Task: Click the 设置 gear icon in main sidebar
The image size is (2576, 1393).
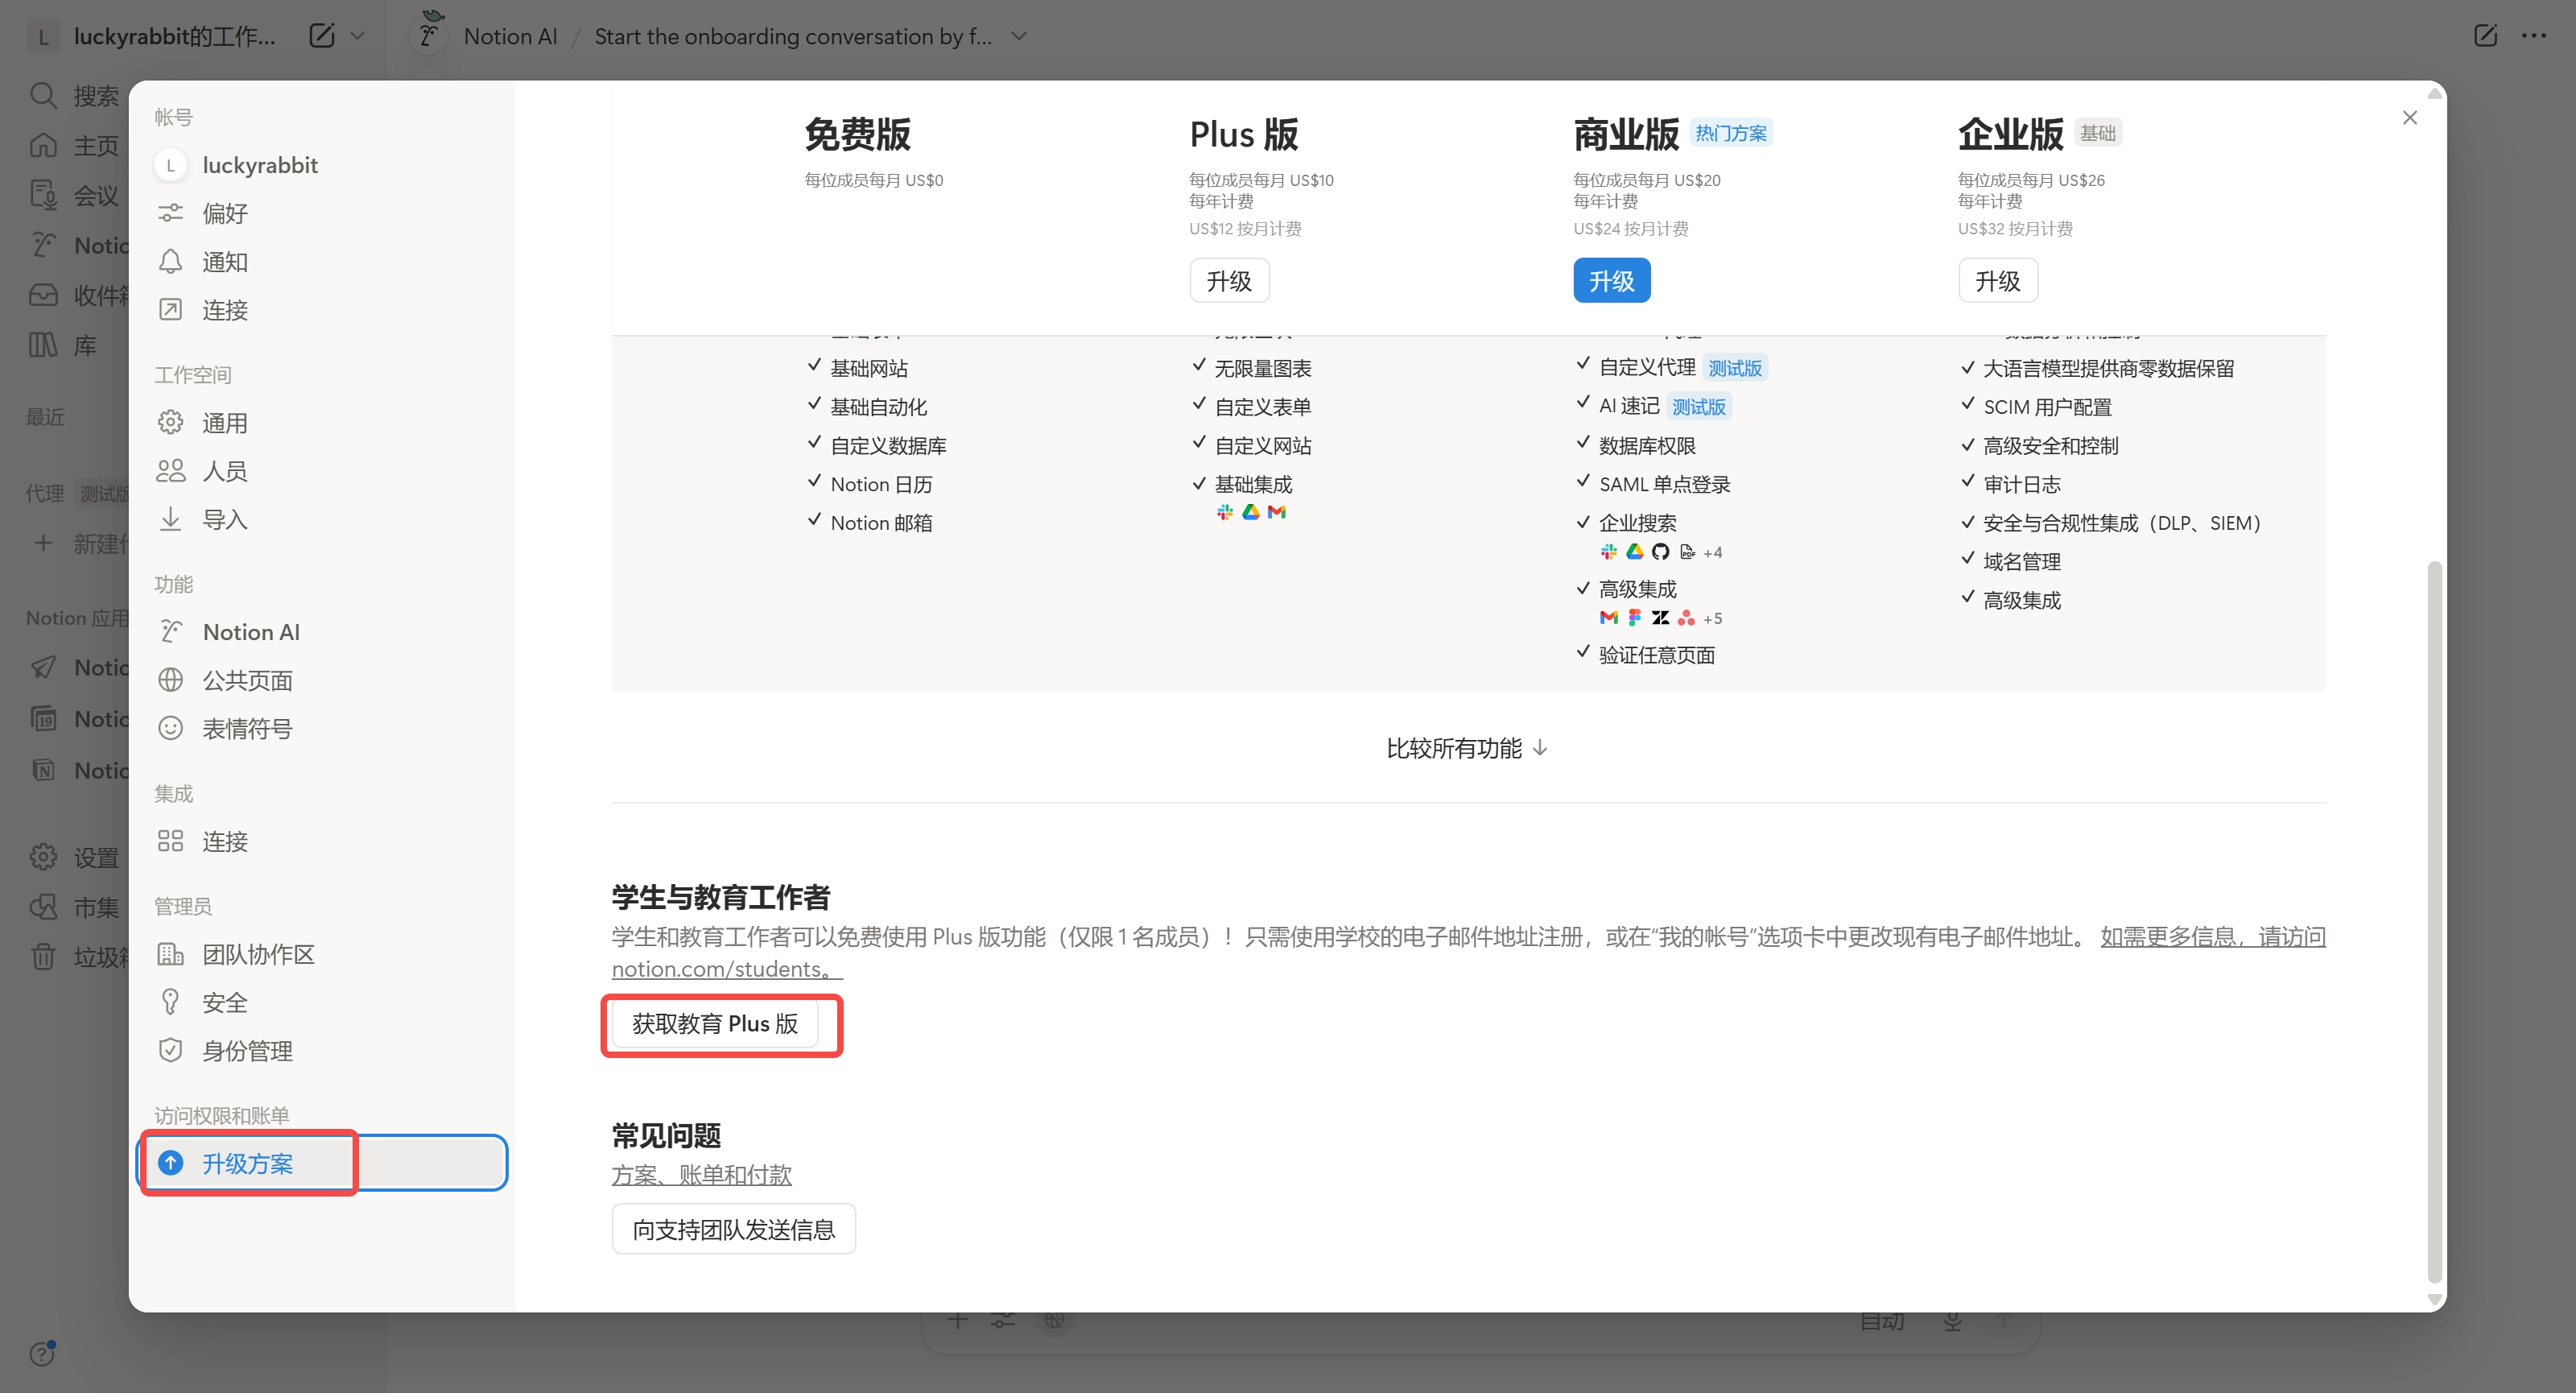Action: [x=43, y=857]
